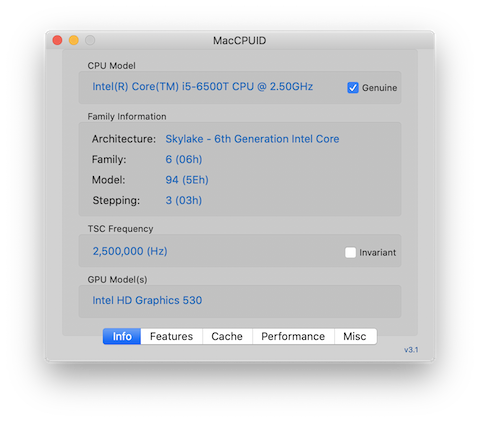Click the Skylake architecture value

[252, 139]
